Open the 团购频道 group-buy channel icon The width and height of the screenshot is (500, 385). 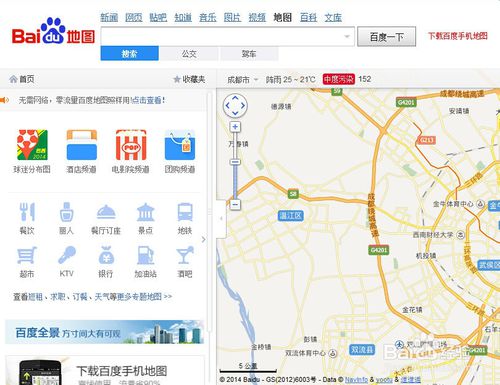click(x=180, y=145)
